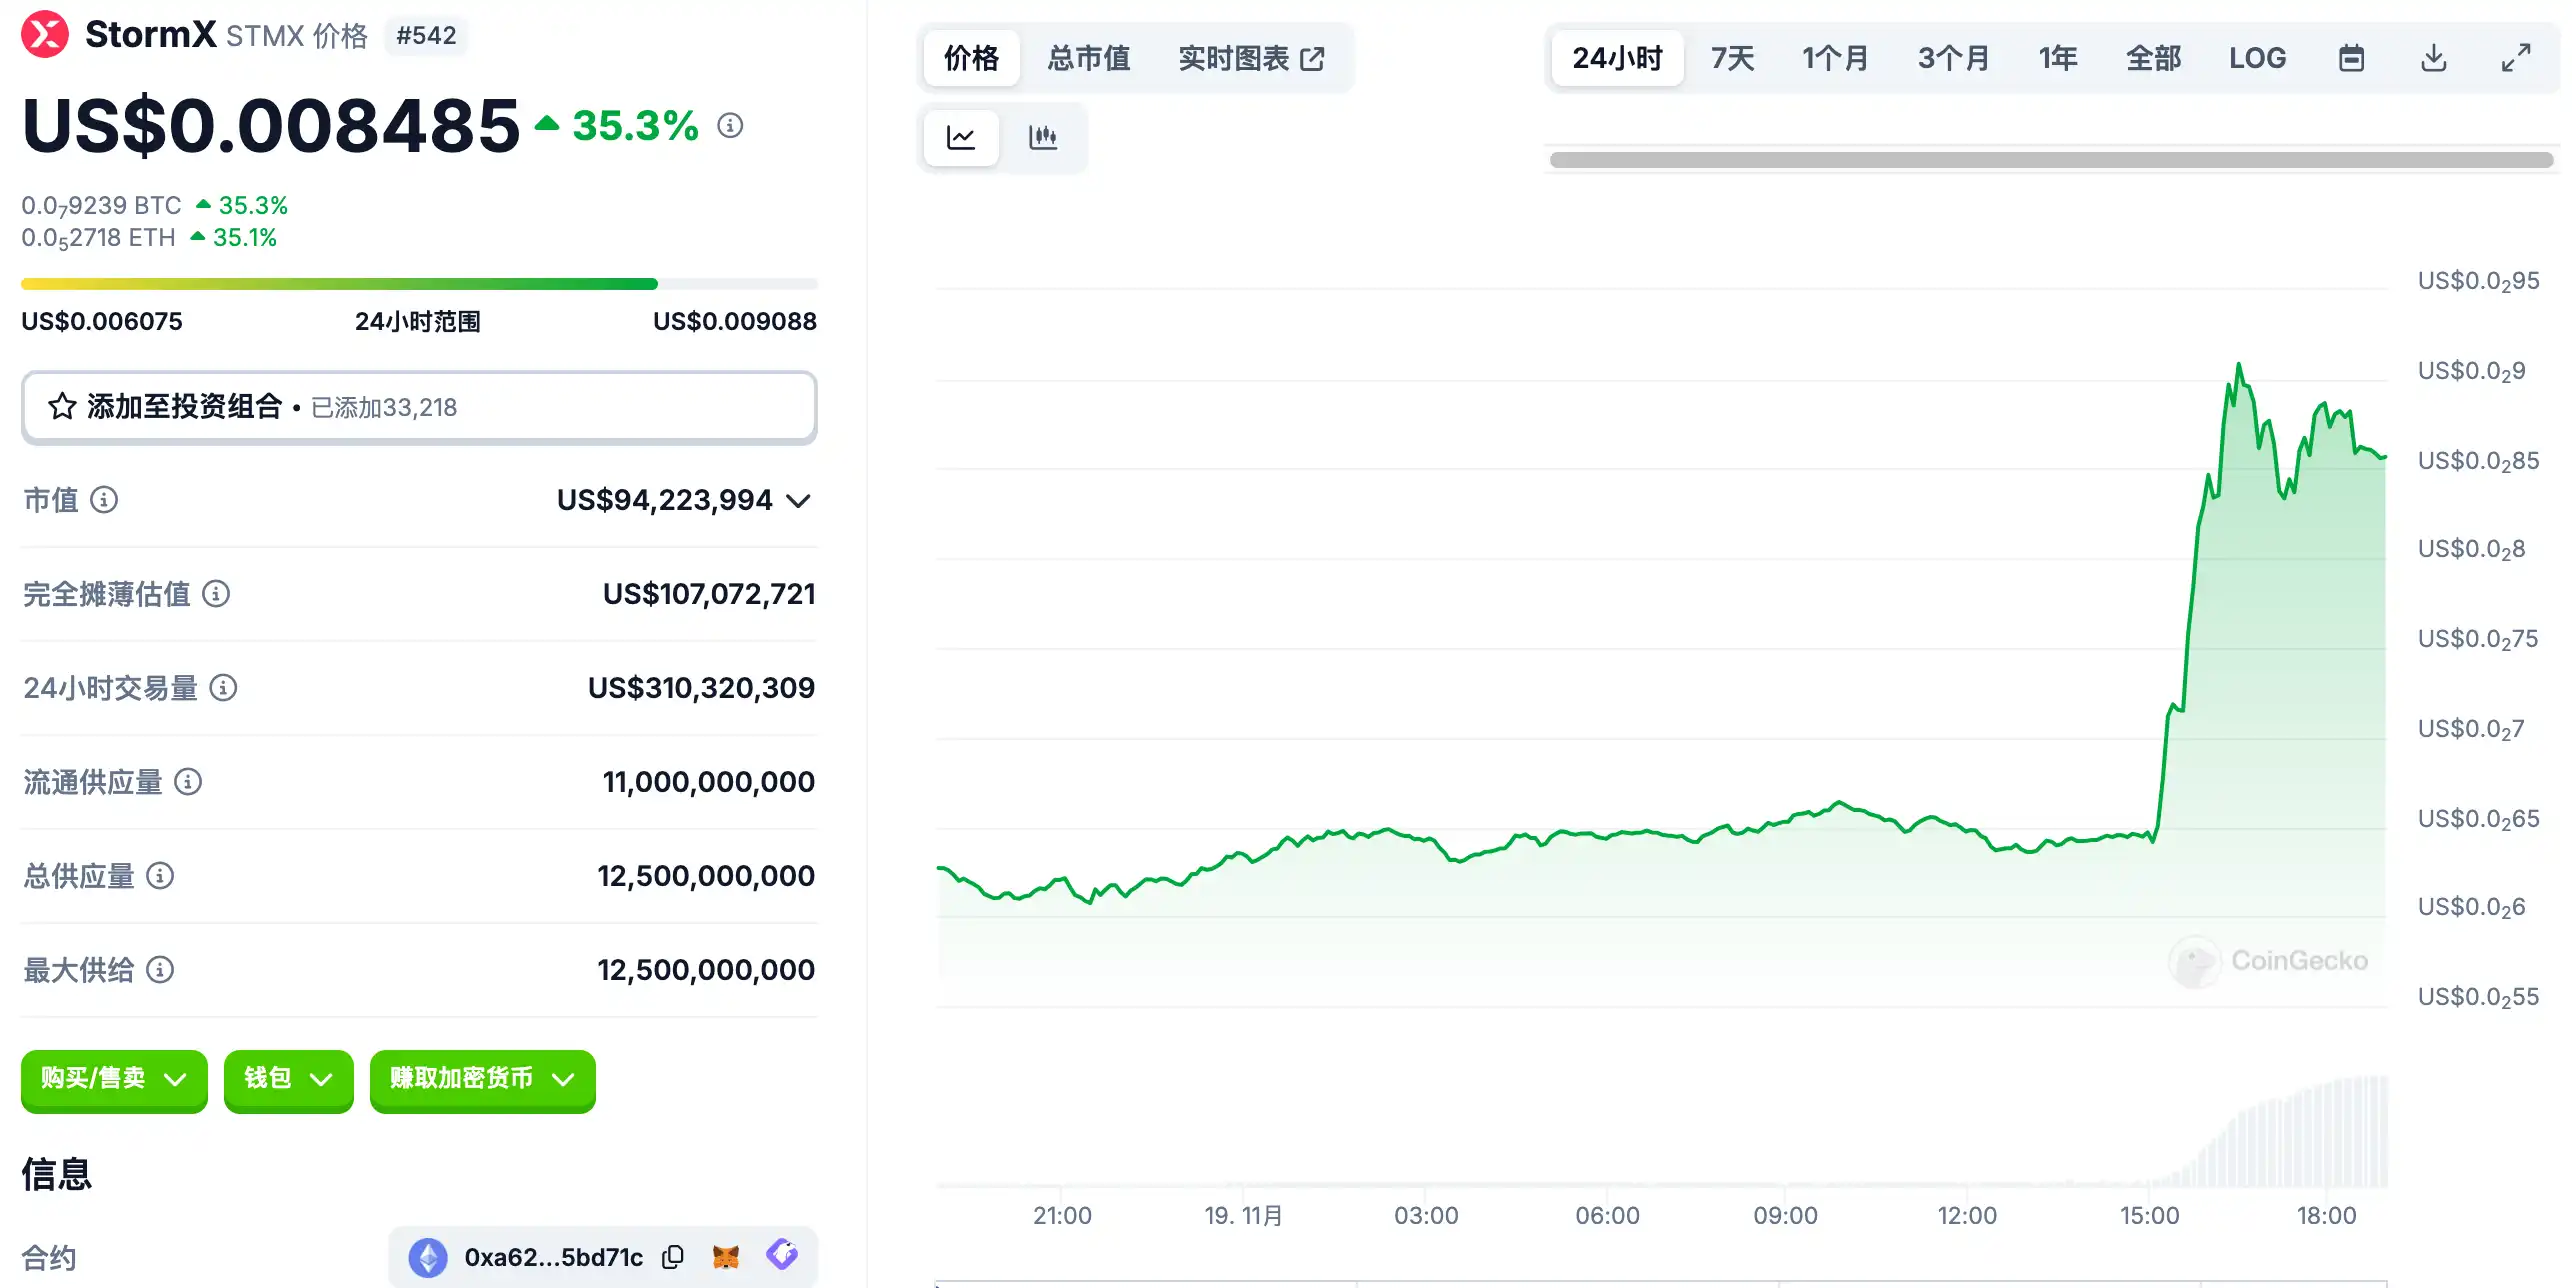Add token to MetaMask via fox icon
The image size is (2572, 1288).
[726, 1257]
